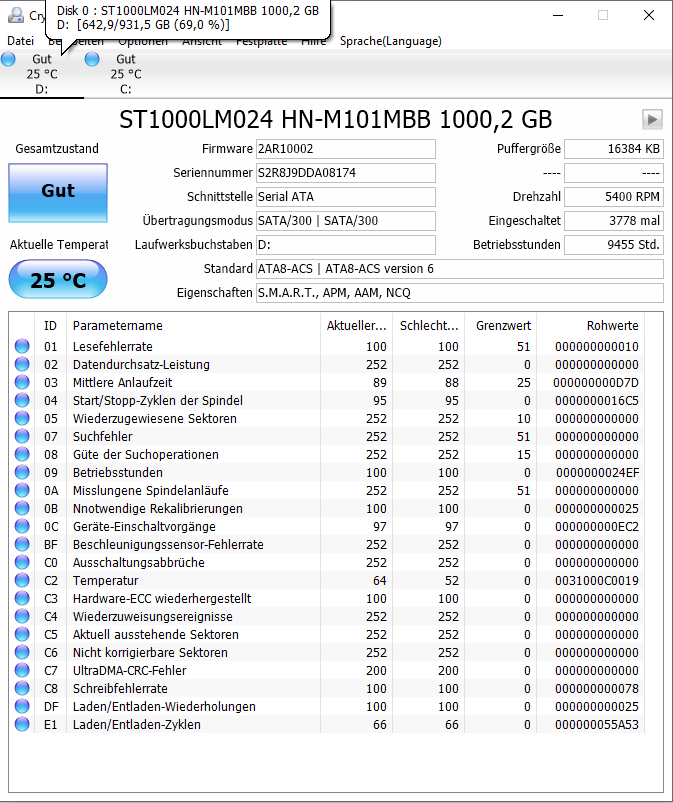The width and height of the screenshot is (673, 803).
Task: Click status orb of Geräte-Einschaltvorgänge row
Action: [22, 526]
